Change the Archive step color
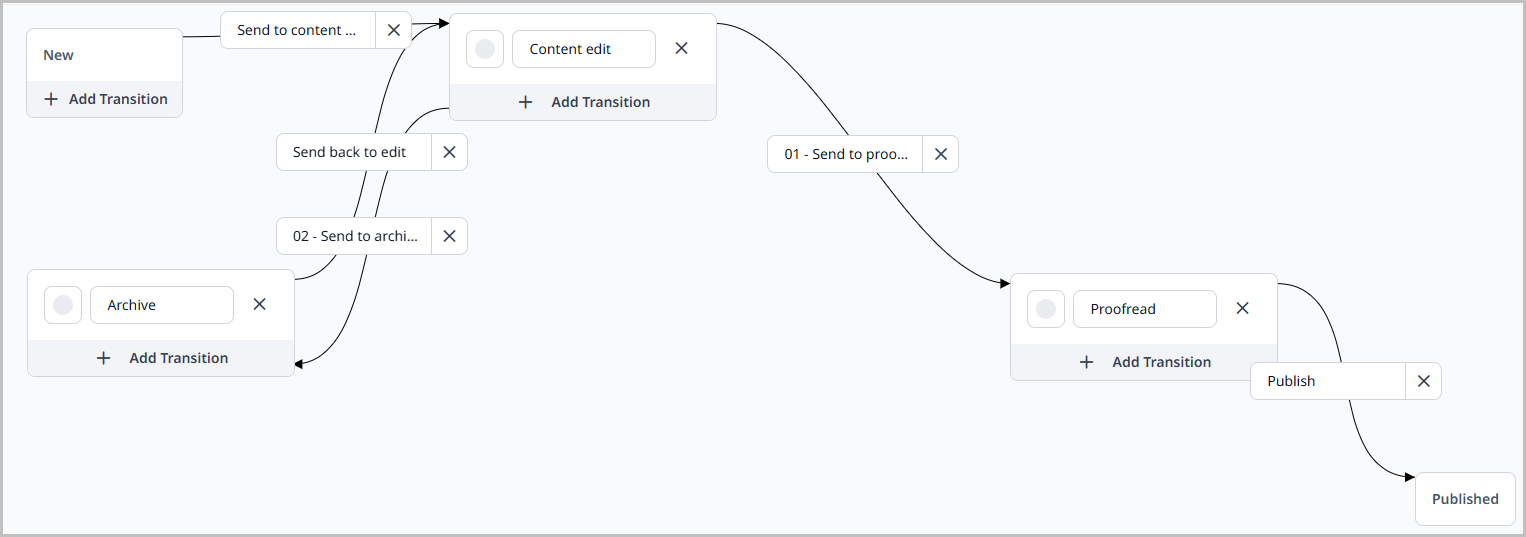The height and width of the screenshot is (537, 1526). 63,305
